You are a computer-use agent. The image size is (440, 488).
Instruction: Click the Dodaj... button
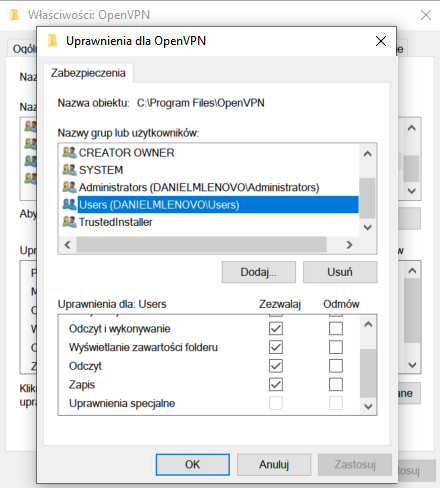259,272
